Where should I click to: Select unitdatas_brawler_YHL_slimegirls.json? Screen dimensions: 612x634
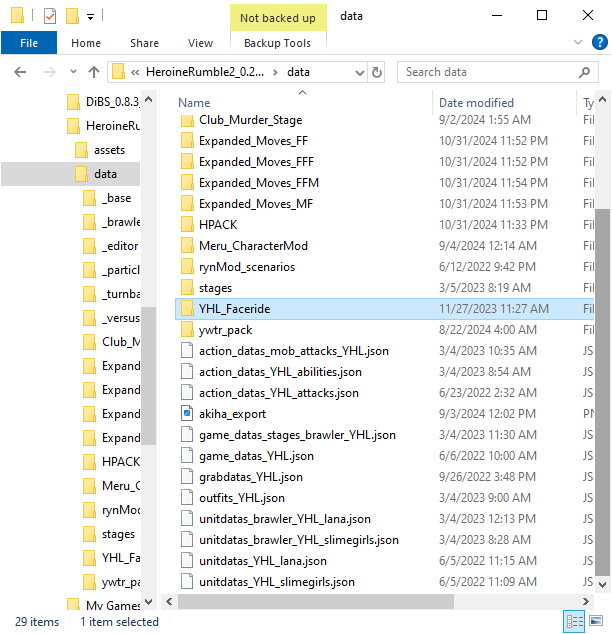click(x=299, y=540)
